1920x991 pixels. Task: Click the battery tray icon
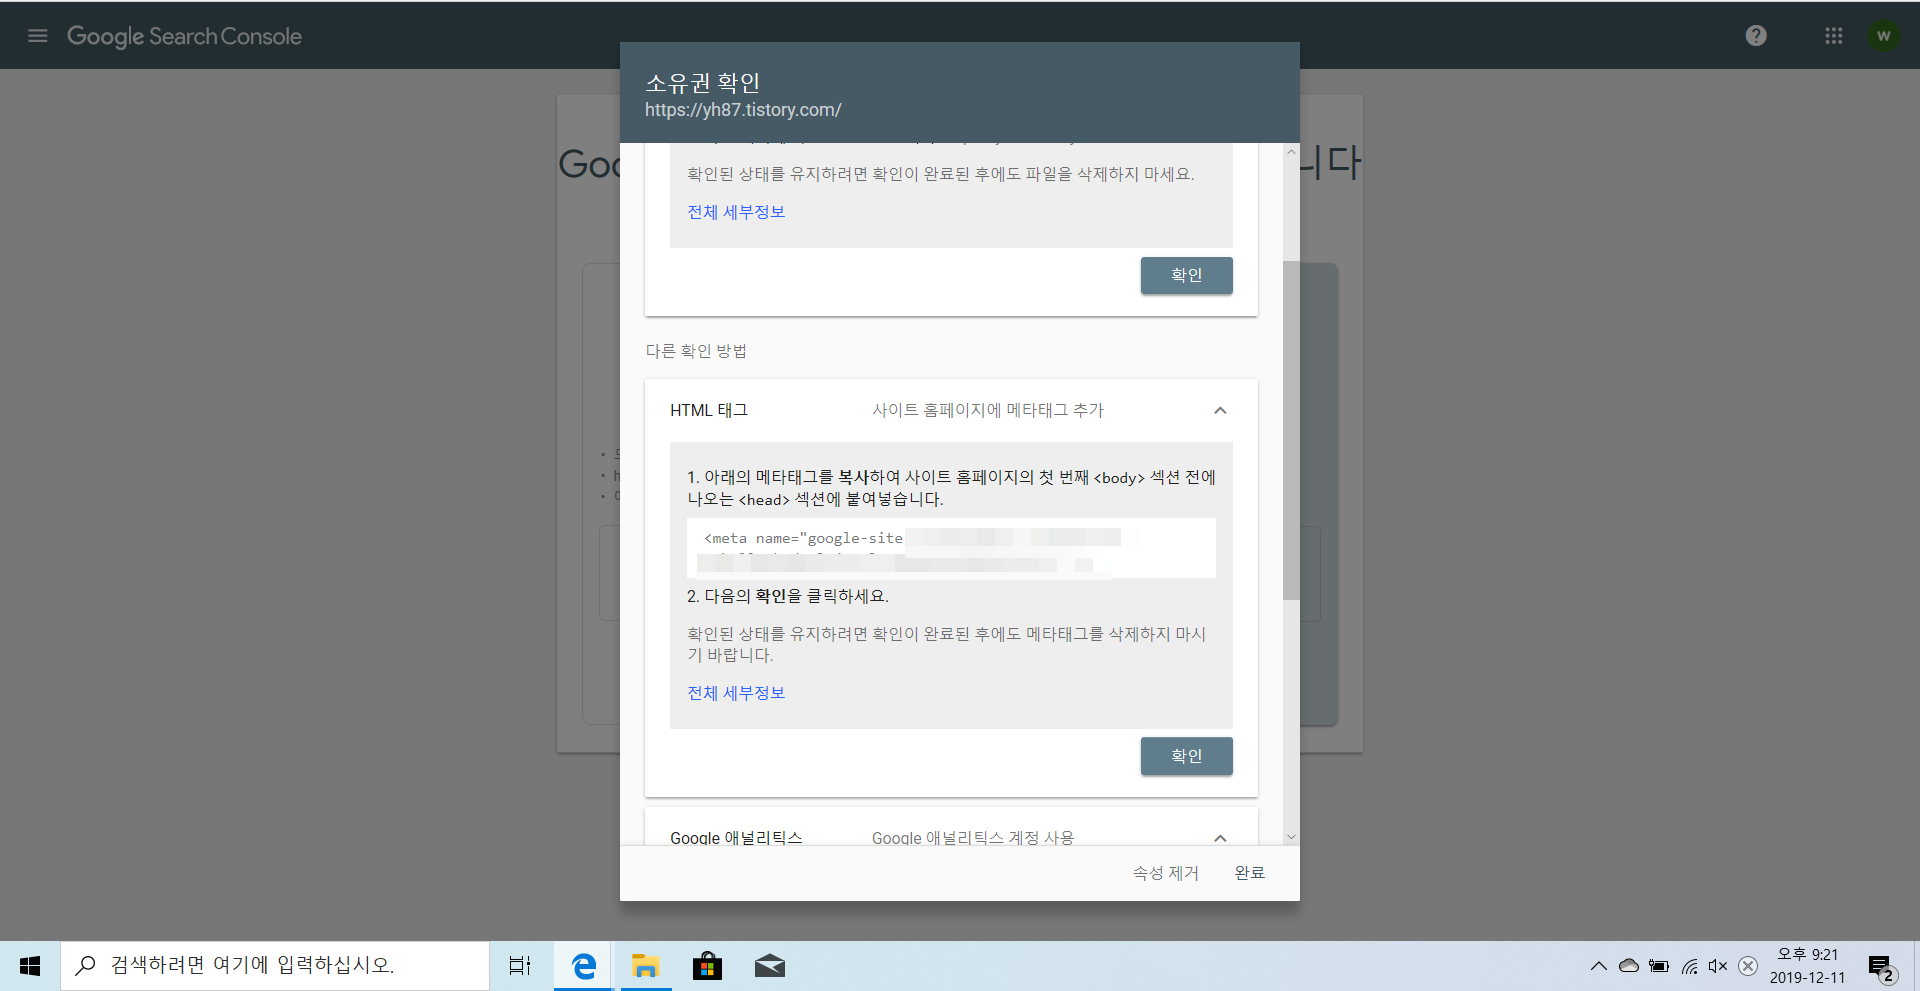click(x=1659, y=966)
